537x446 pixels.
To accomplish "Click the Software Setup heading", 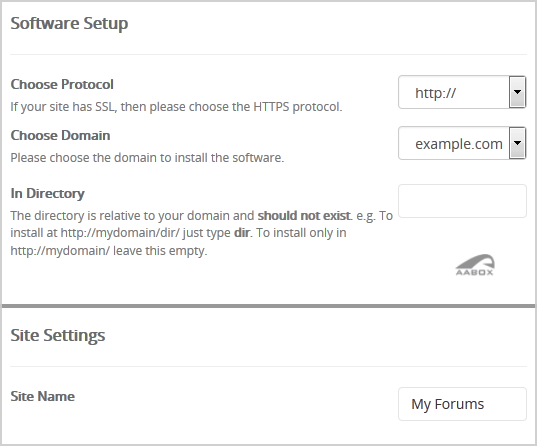I will pyautogui.click(x=69, y=24).
